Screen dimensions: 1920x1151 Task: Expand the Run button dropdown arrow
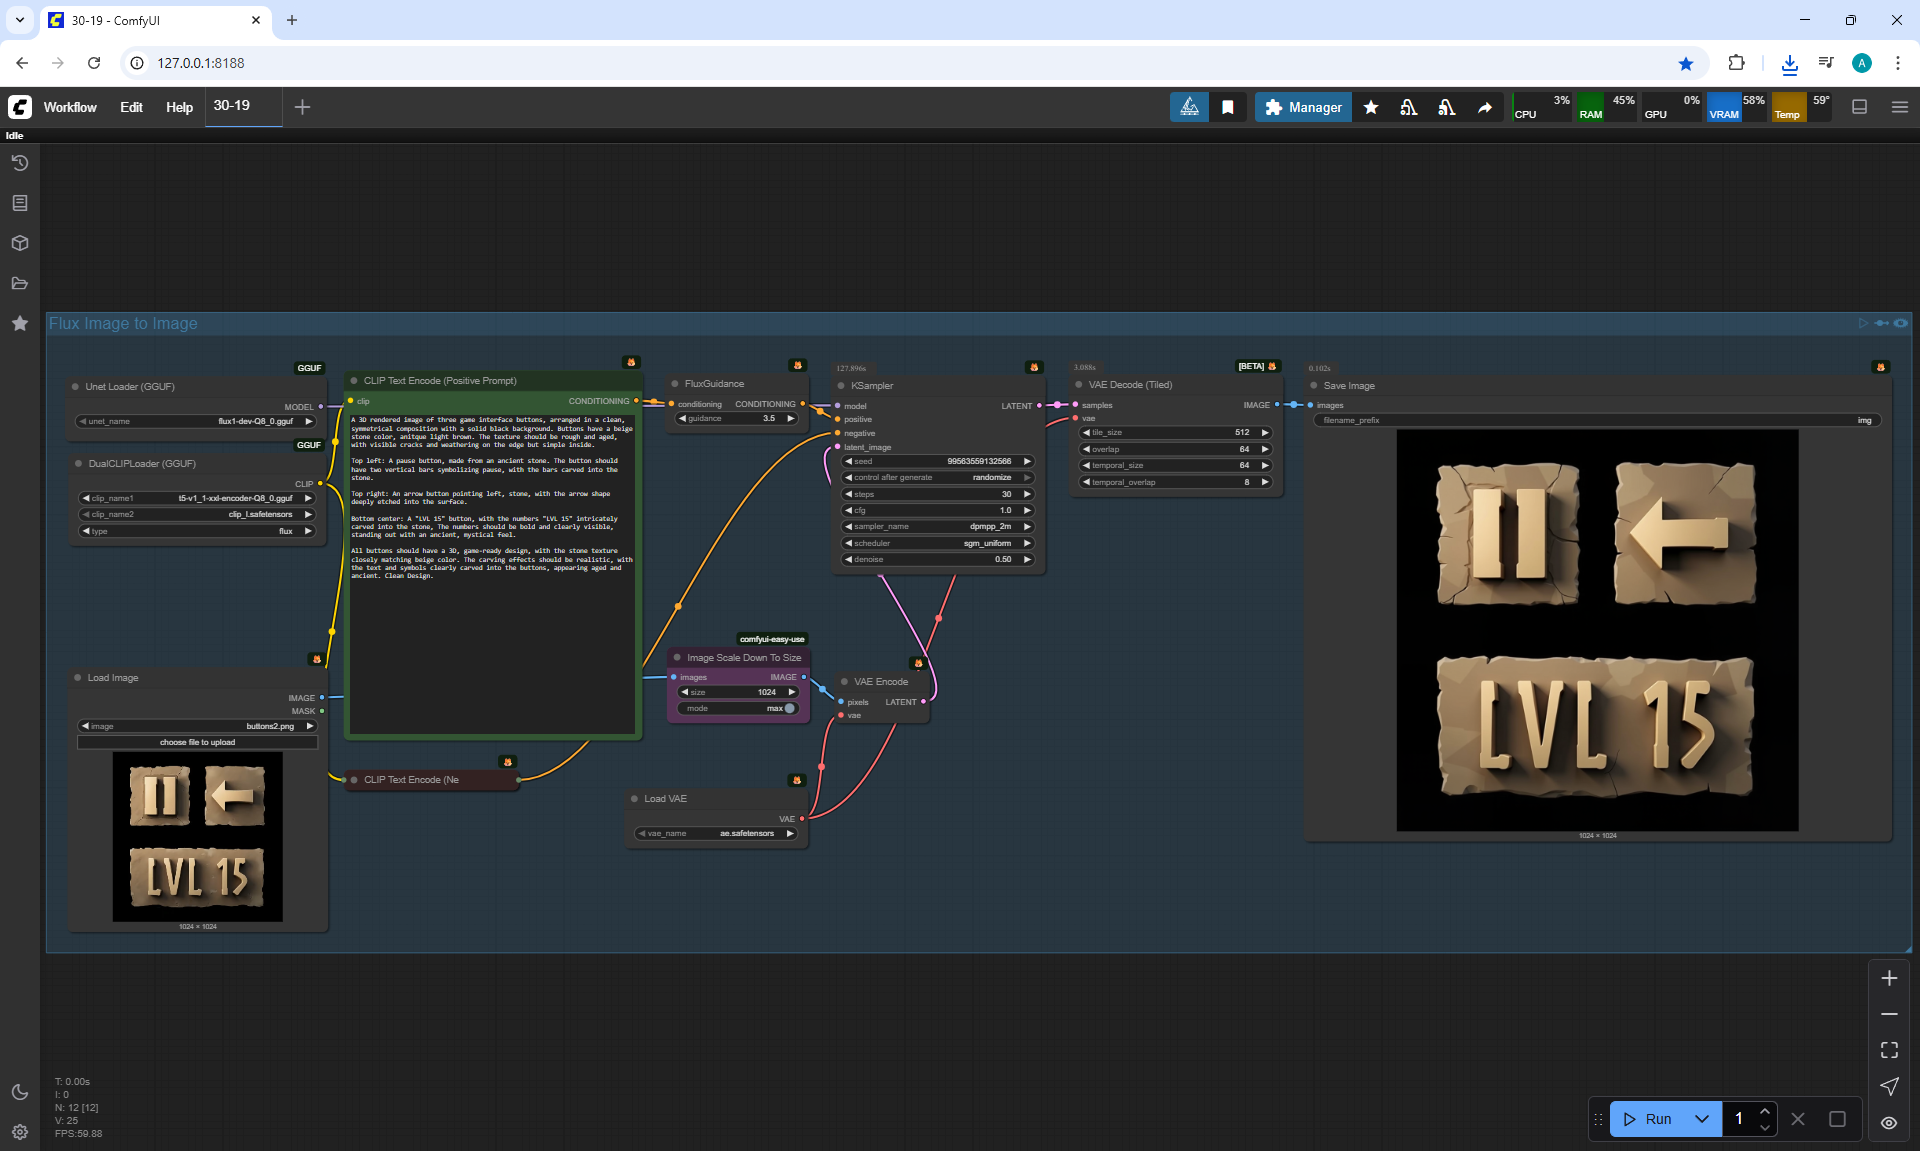tap(1702, 1119)
